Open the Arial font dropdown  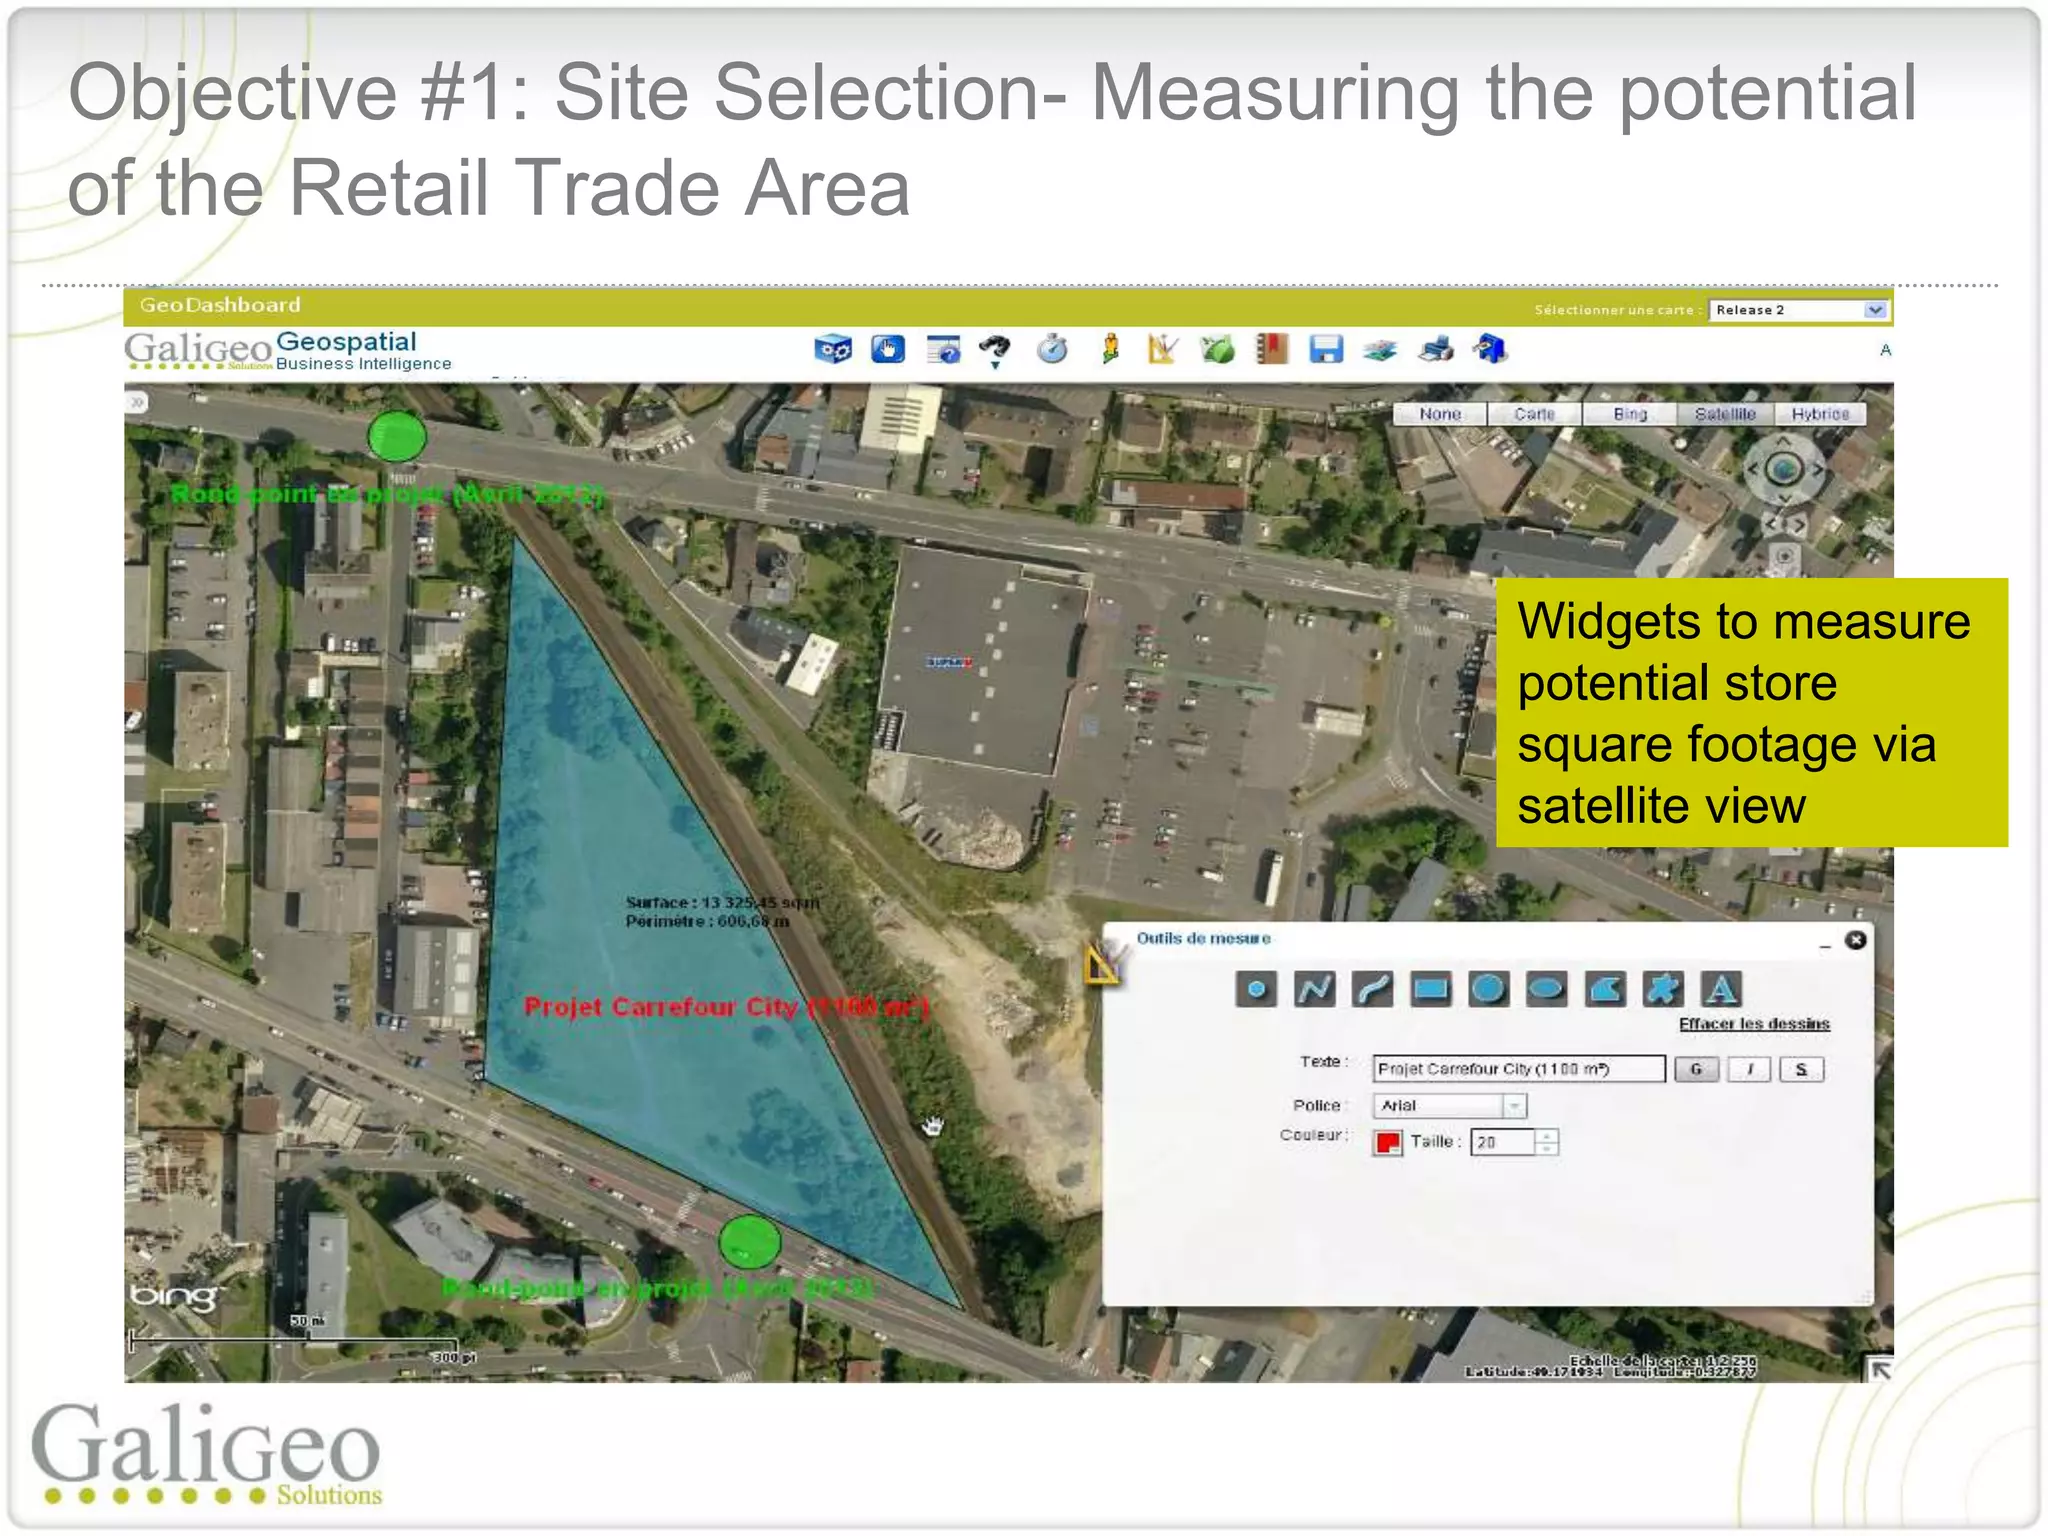[x=1450, y=1105]
